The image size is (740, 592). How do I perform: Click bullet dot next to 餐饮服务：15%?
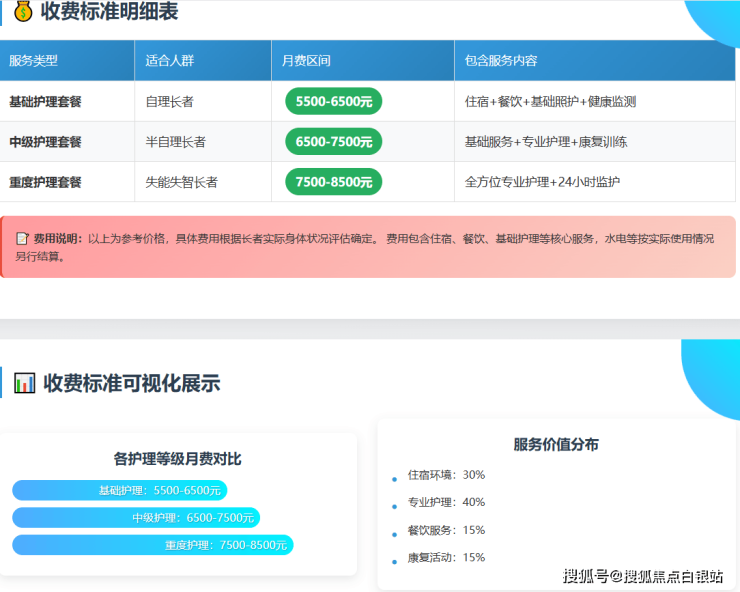click(395, 534)
